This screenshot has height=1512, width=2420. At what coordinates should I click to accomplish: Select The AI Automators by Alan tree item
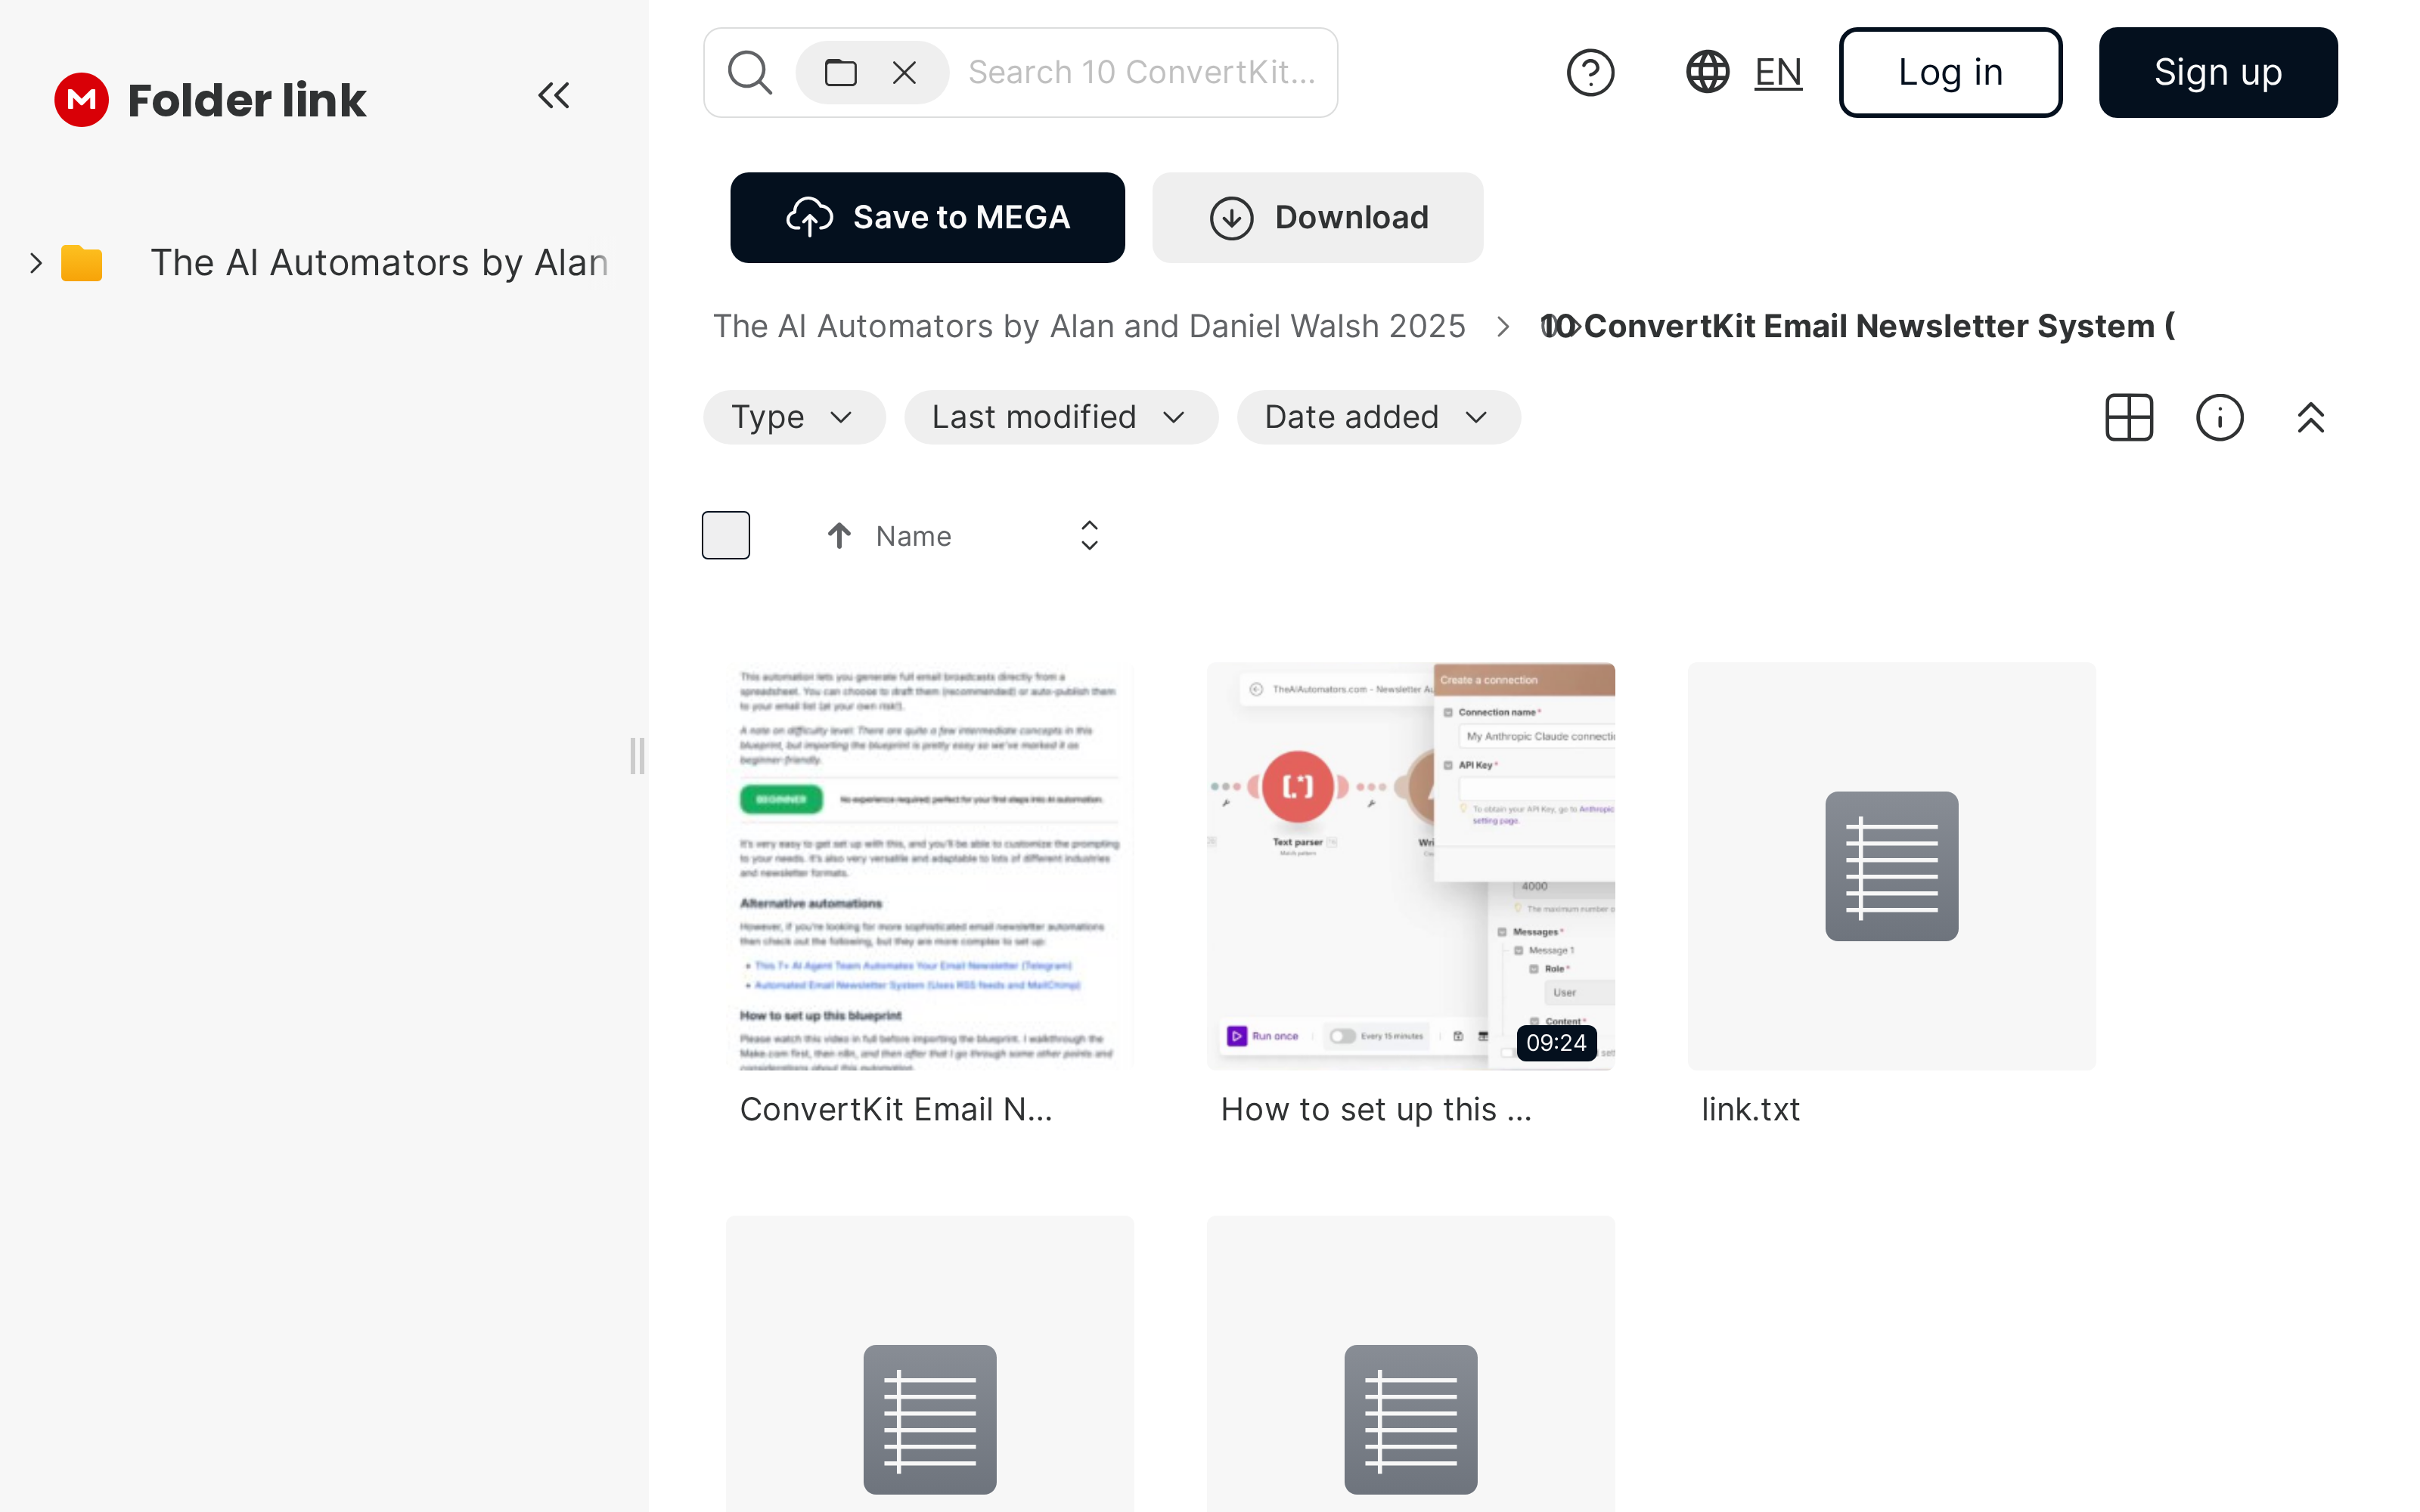tap(379, 263)
